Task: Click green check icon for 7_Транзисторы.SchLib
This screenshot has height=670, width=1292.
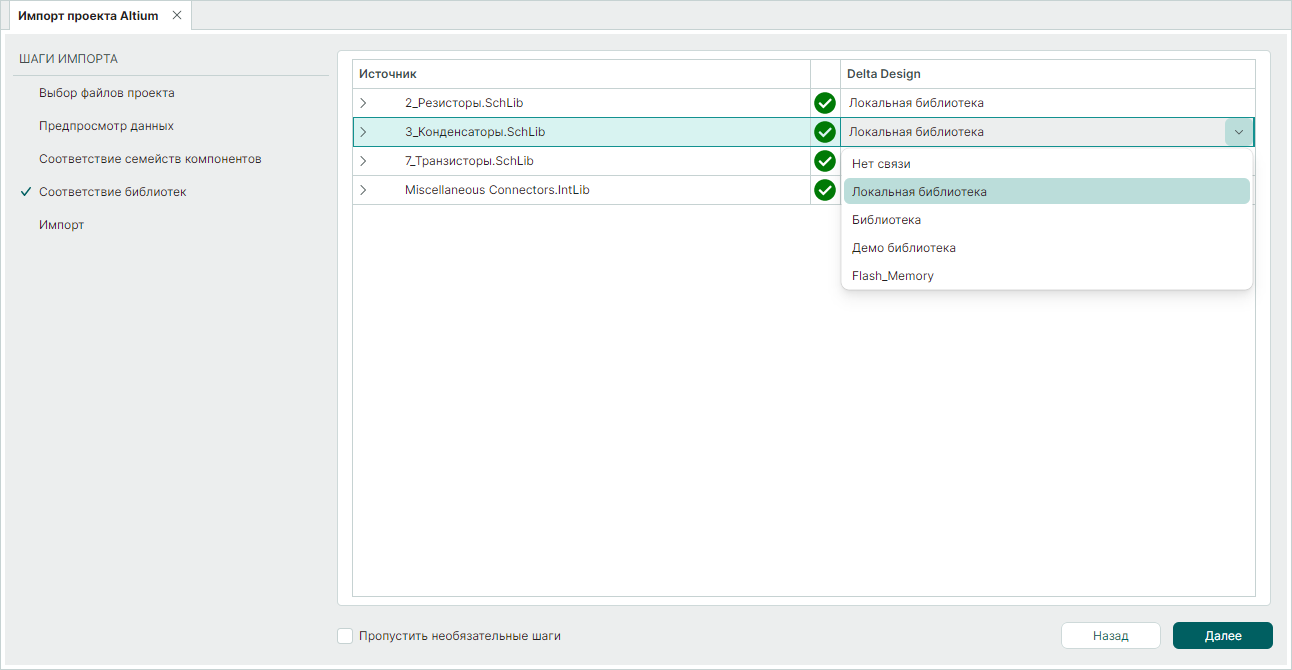Action: click(x=825, y=161)
